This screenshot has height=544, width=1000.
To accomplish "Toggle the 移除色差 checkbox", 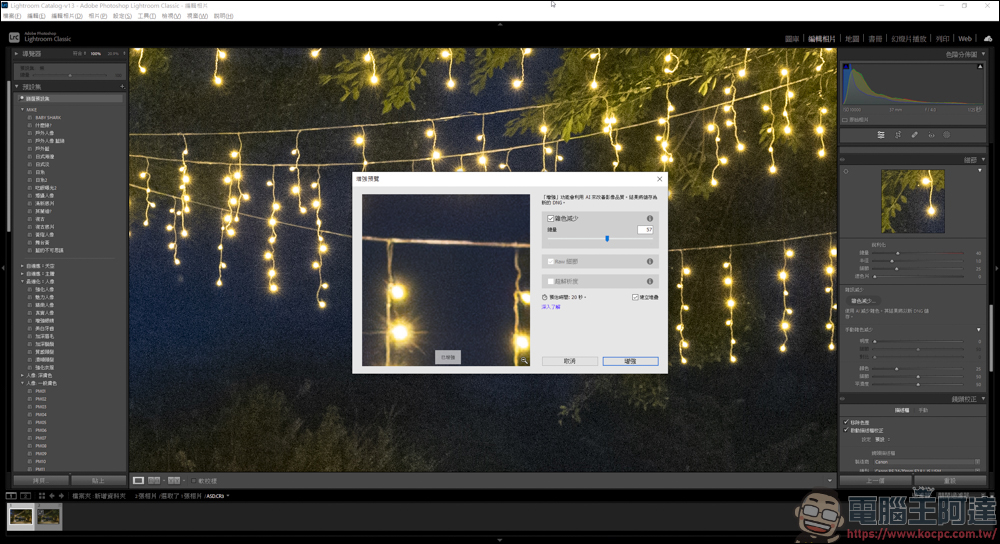I will [846, 422].
